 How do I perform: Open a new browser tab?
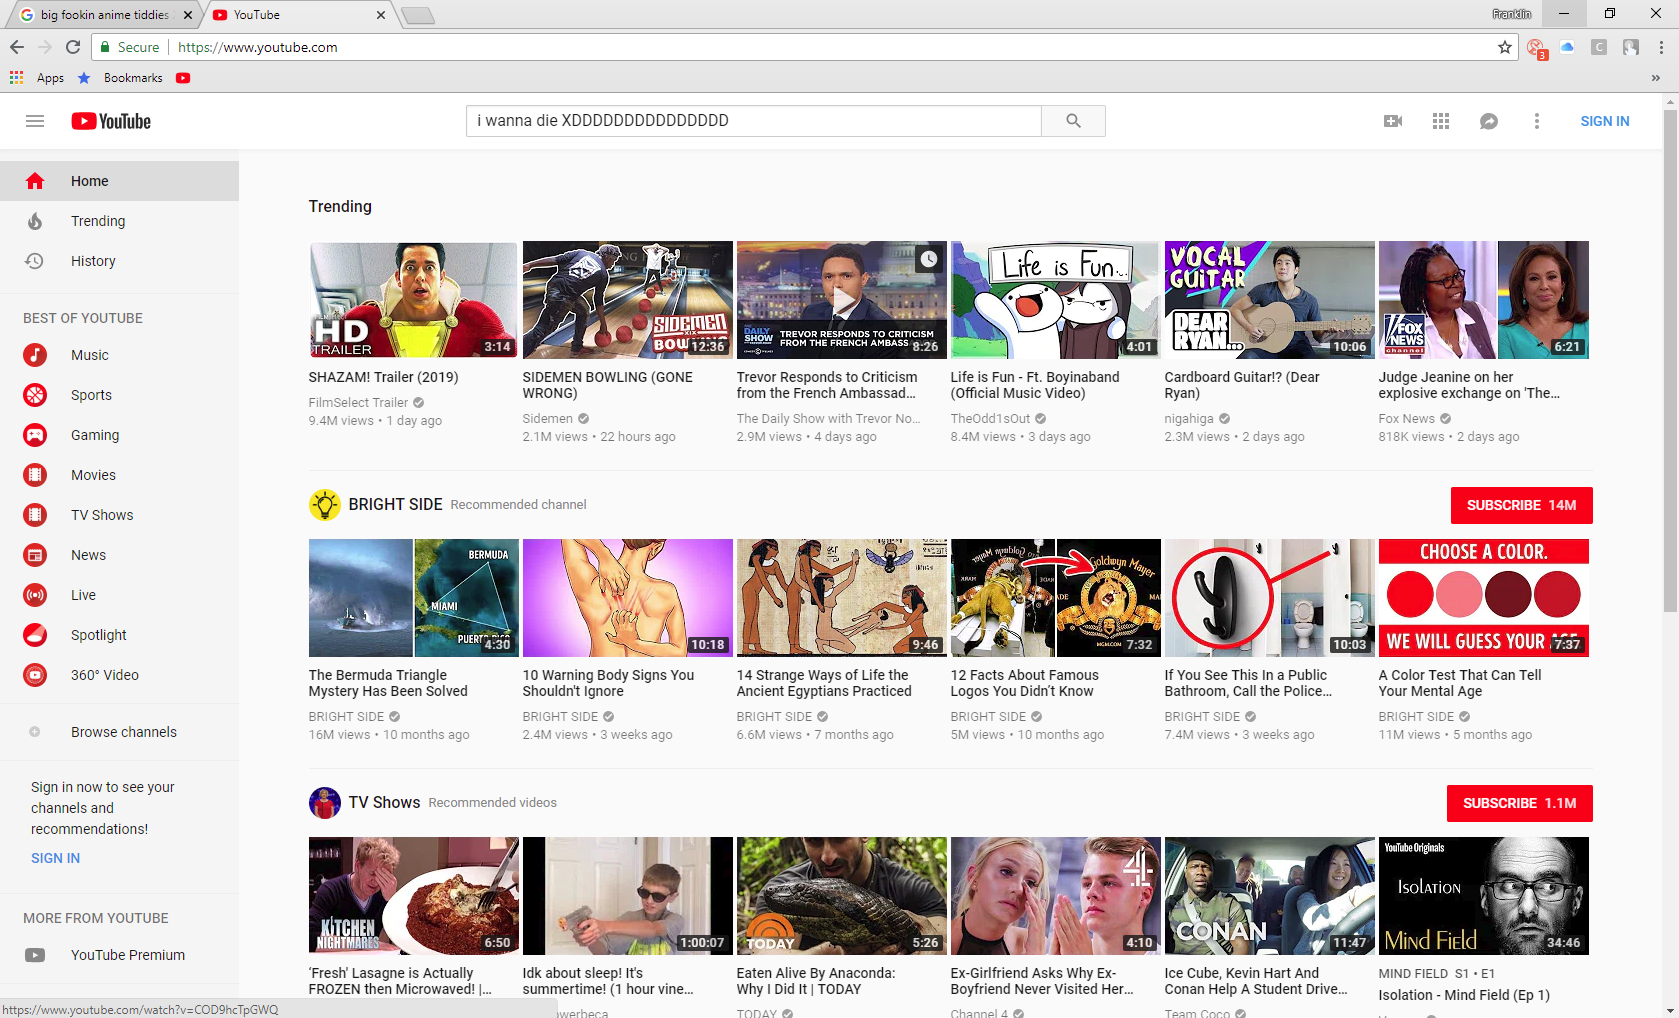(x=418, y=15)
